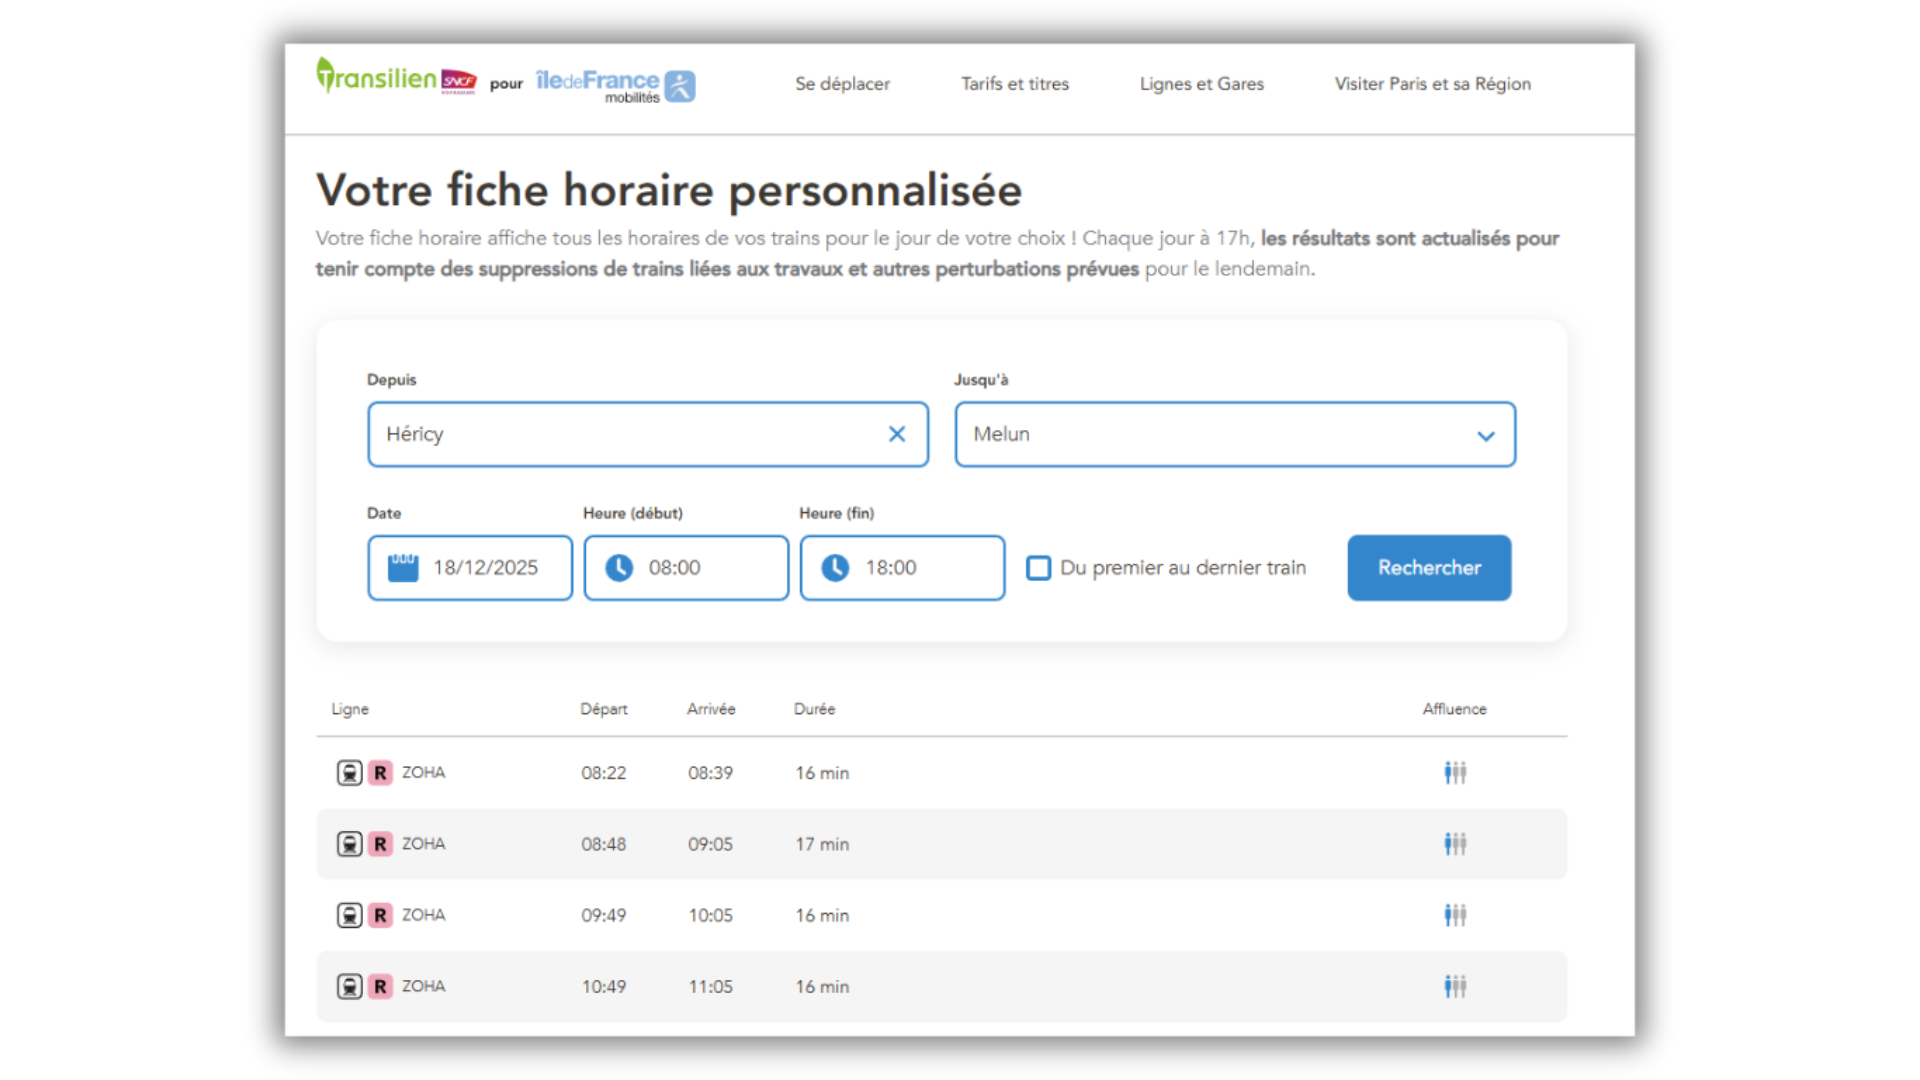This screenshot has height=1080, width=1920.
Task: Open the 'Tarifs et titres' menu
Action: pyautogui.click(x=1015, y=84)
